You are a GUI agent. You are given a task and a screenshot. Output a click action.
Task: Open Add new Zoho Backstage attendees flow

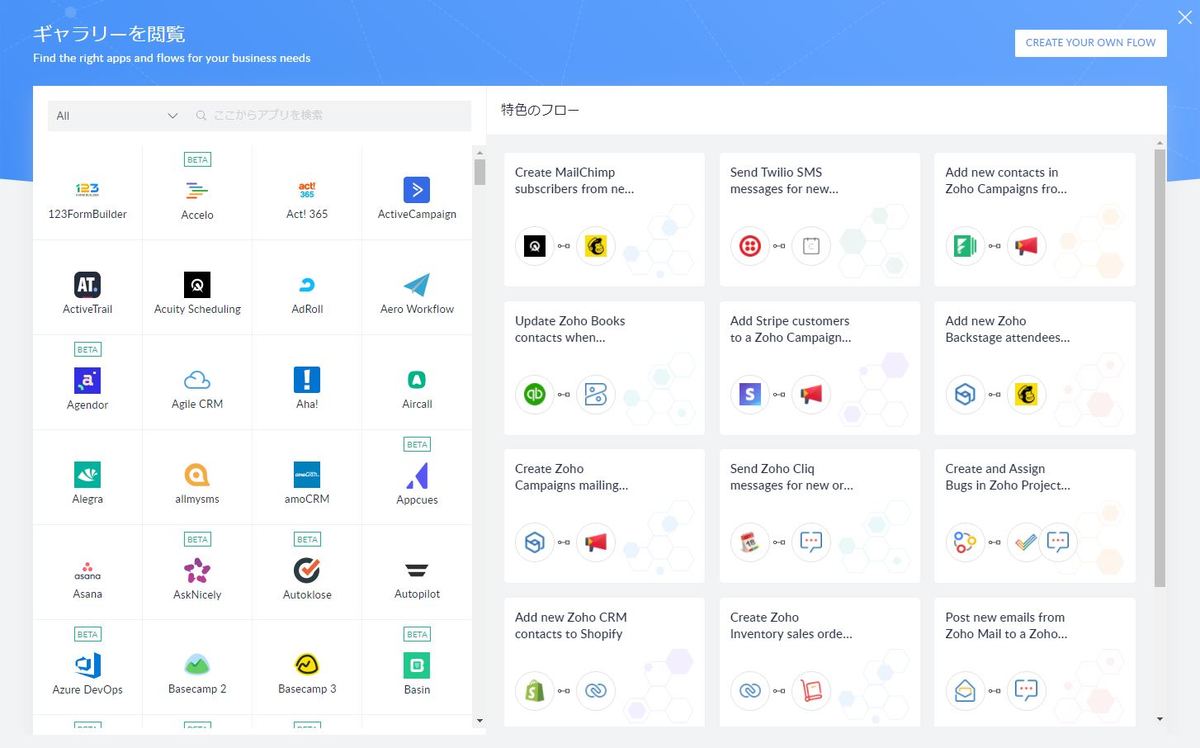tap(1035, 368)
